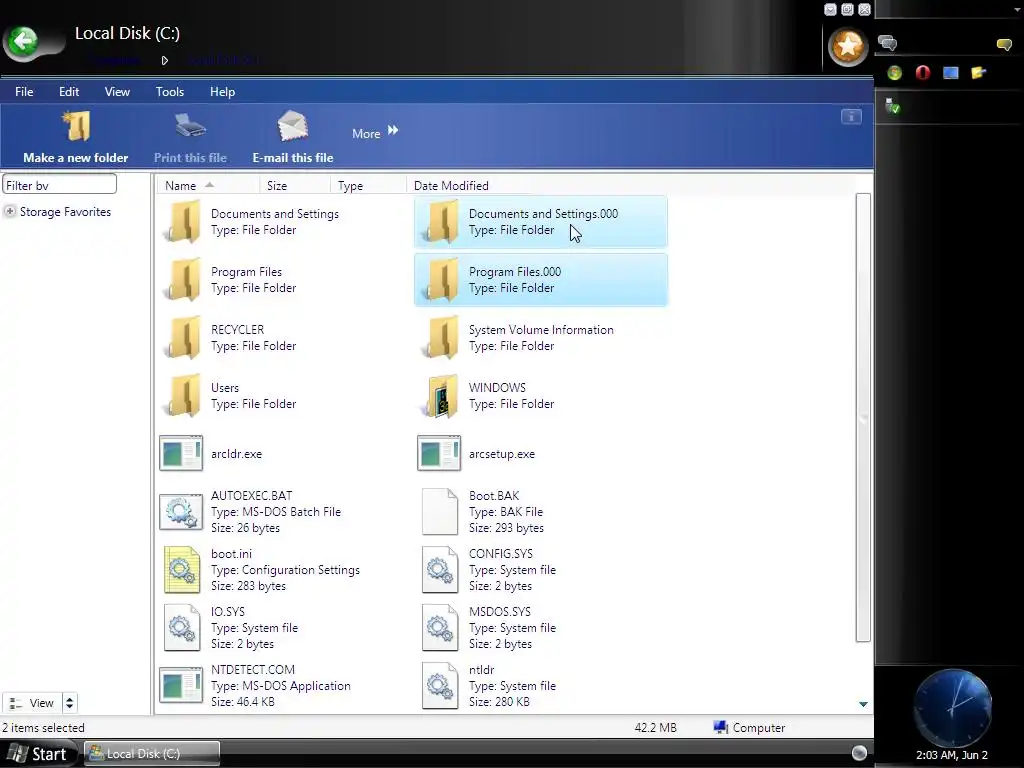Click the Filter by input field
This screenshot has width=1024, height=768.
click(59, 185)
